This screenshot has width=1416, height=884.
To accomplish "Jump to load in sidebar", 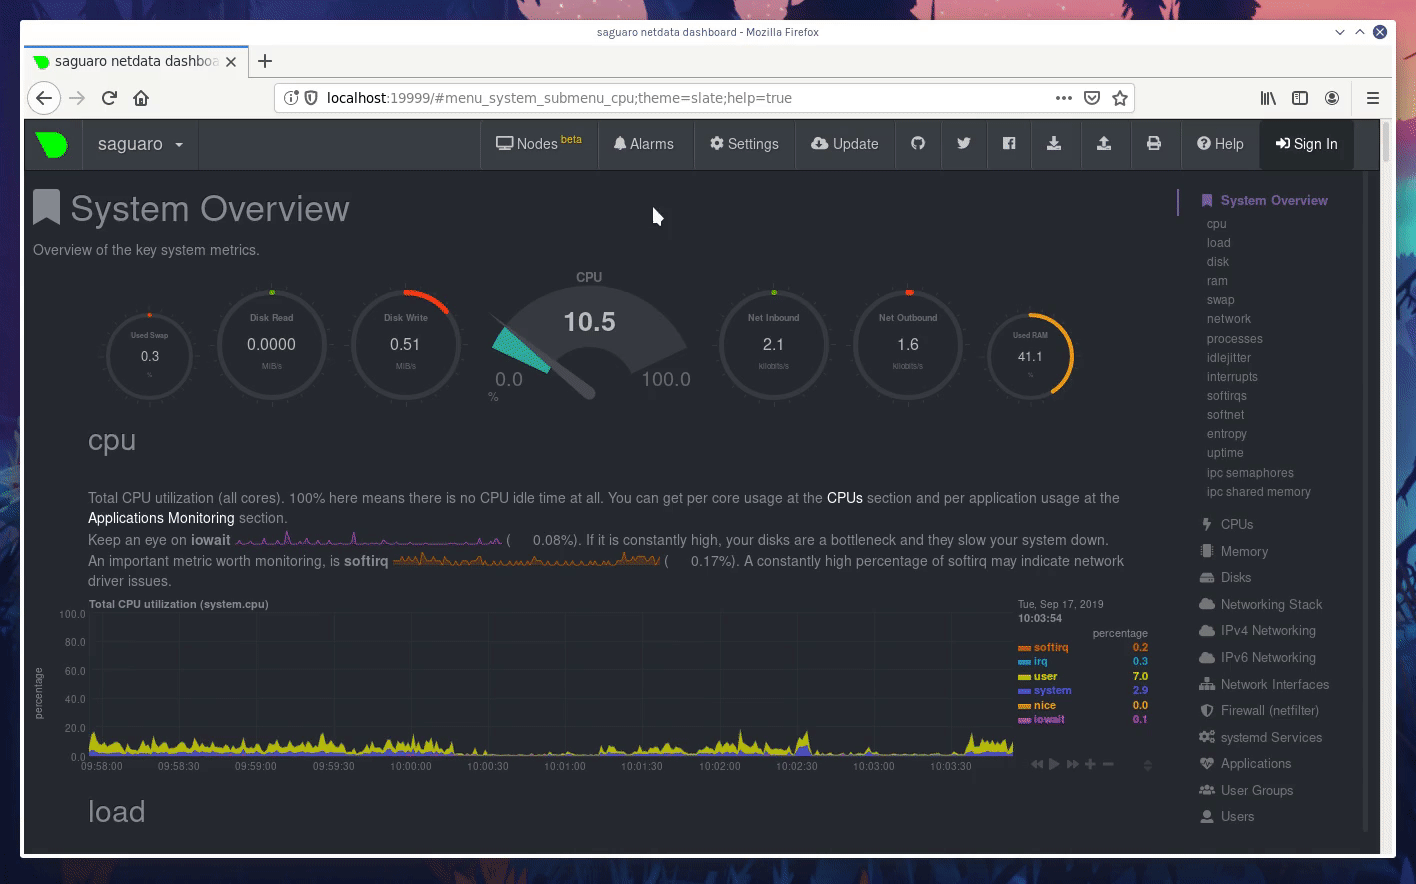I will pyautogui.click(x=1218, y=243).
